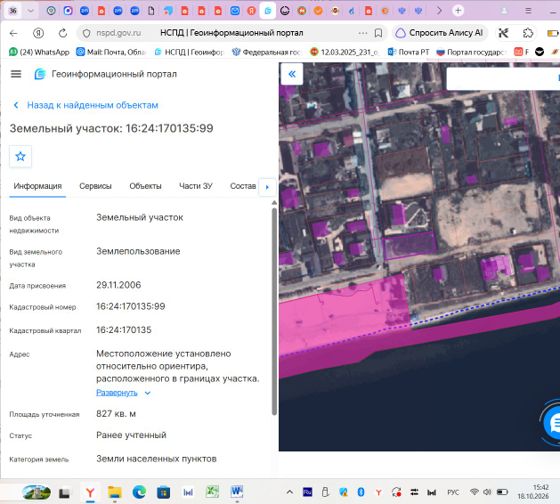Bookmark this page using the bookmark icon
The image size is (560, 504).
click(x=378, y=33)
